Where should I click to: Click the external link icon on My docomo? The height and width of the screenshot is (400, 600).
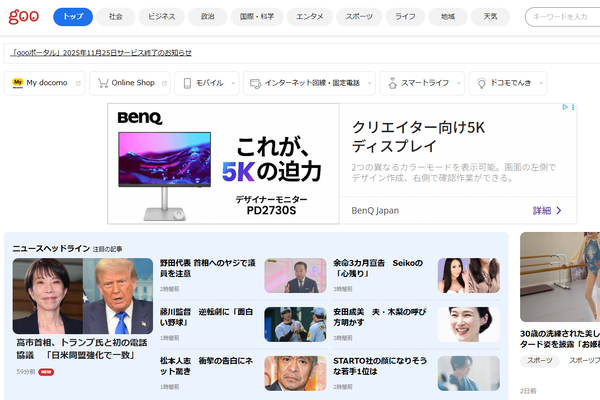point(78,83)
